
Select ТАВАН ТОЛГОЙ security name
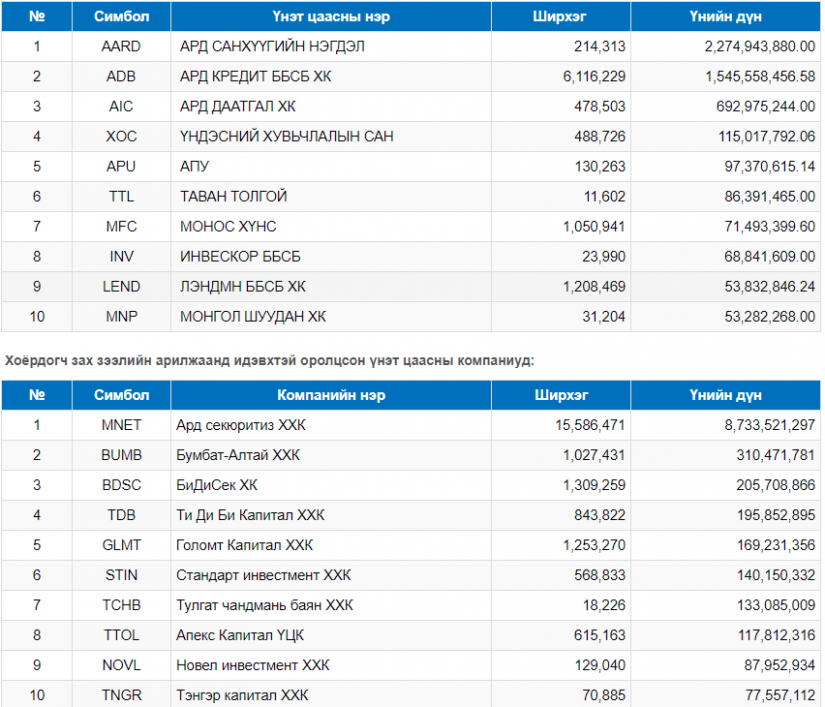(234, 196)
